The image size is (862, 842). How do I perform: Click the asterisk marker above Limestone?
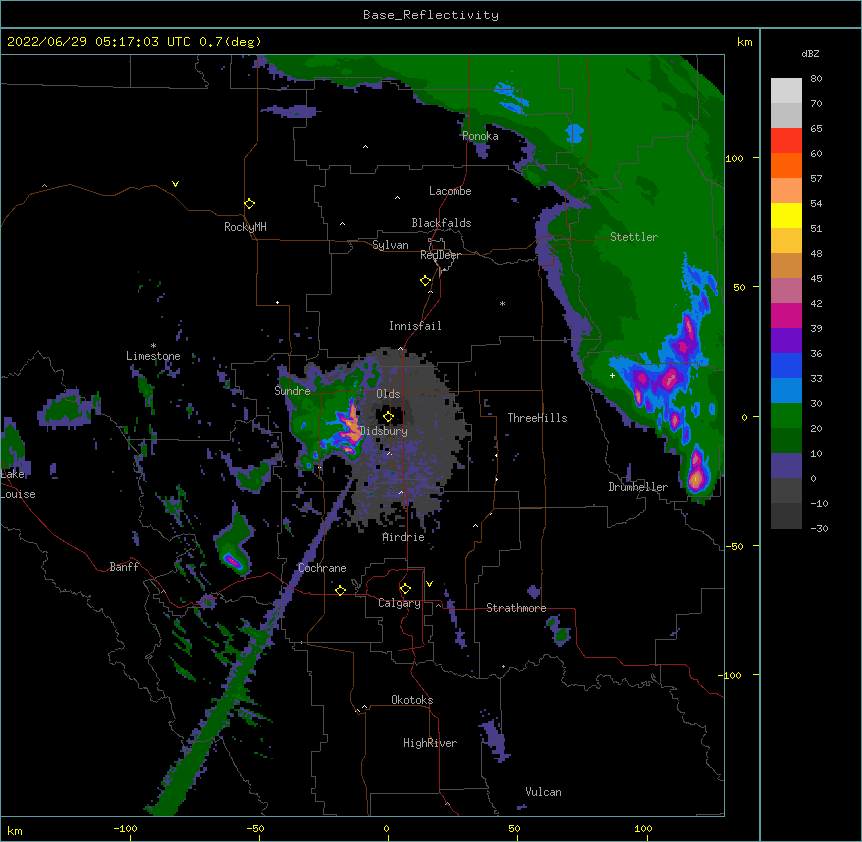click(x=153, y=346)
